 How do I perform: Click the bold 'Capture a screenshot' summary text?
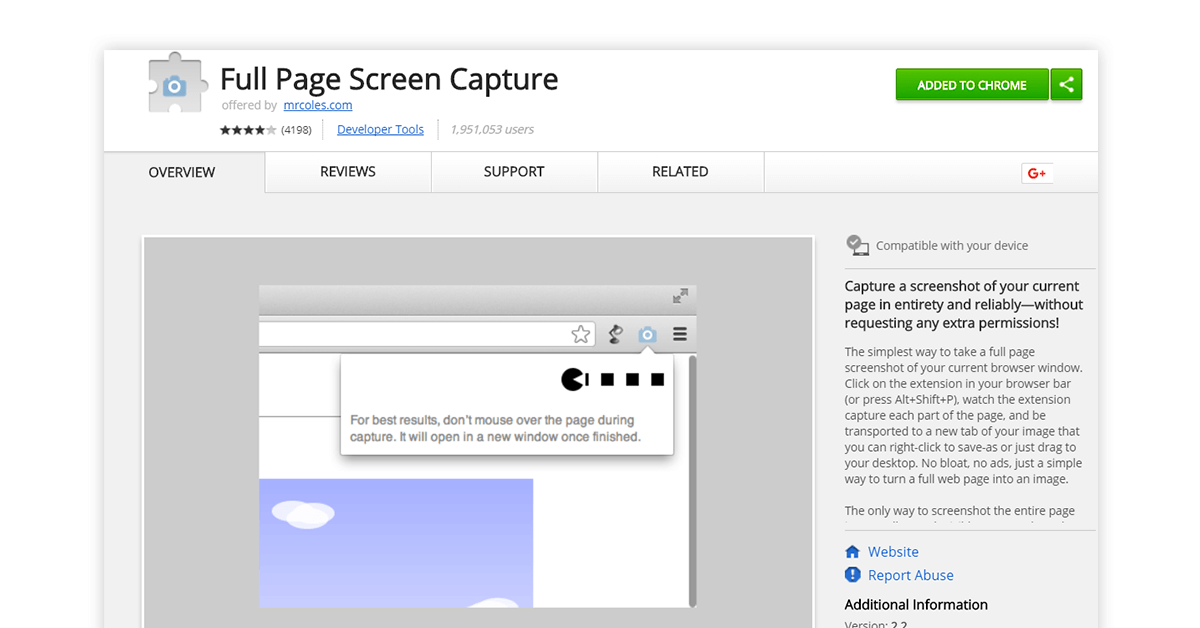point(964,304)
